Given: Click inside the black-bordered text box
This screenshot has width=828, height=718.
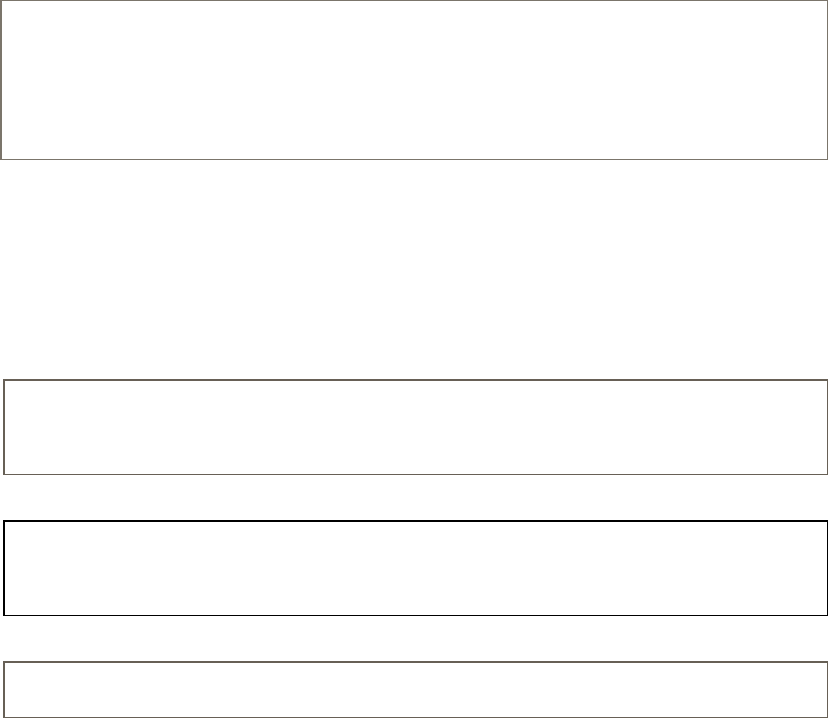Looking at the screenshot, I should pos(416,567).
